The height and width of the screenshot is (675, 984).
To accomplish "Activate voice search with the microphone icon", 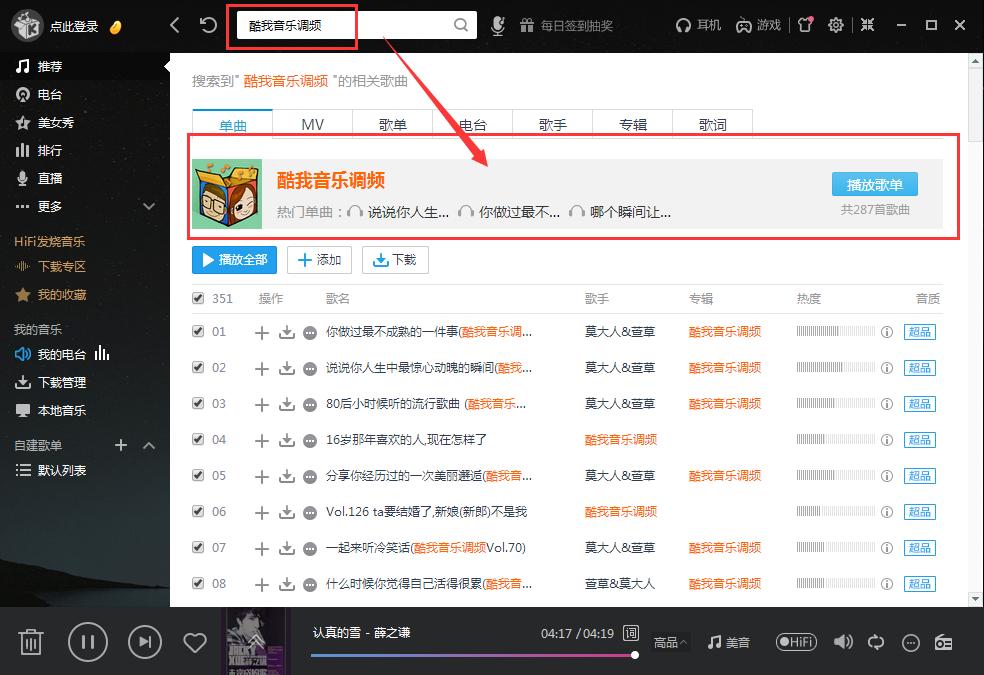I will coord(497,25).
